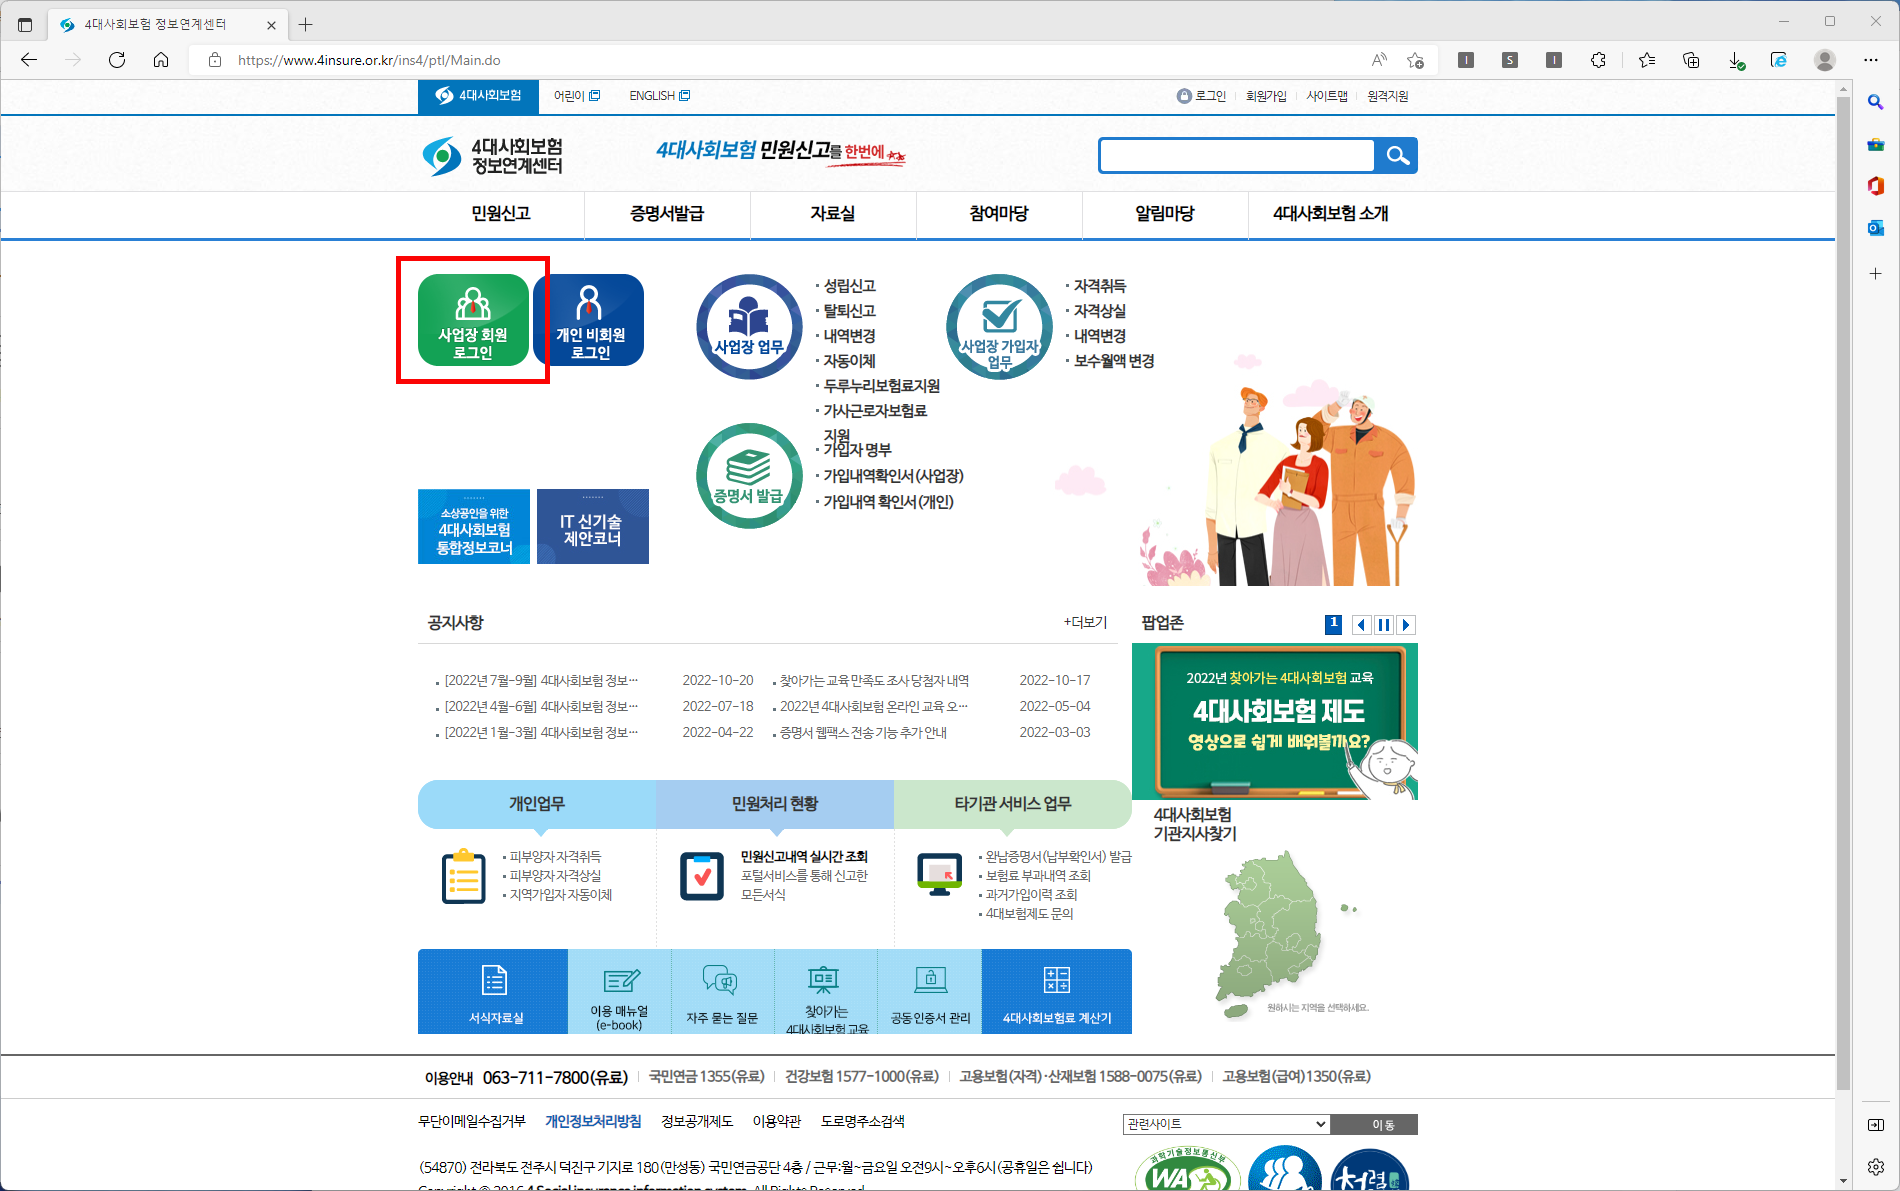The height and width of the screenshot is (1191, 1900).
Task: Open 찾아가는 교육 만족도 조사 notice
Action: [874, 680]
